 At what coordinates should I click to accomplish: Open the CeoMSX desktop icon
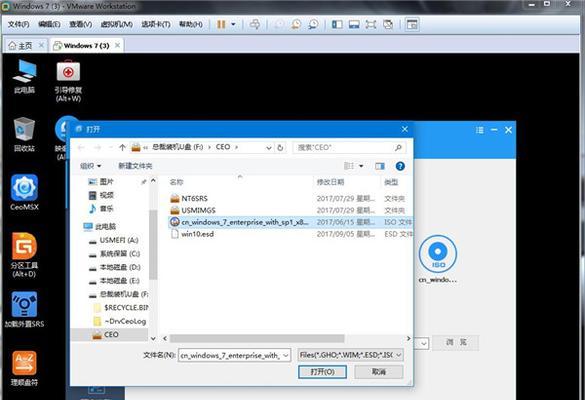point(24,192)
